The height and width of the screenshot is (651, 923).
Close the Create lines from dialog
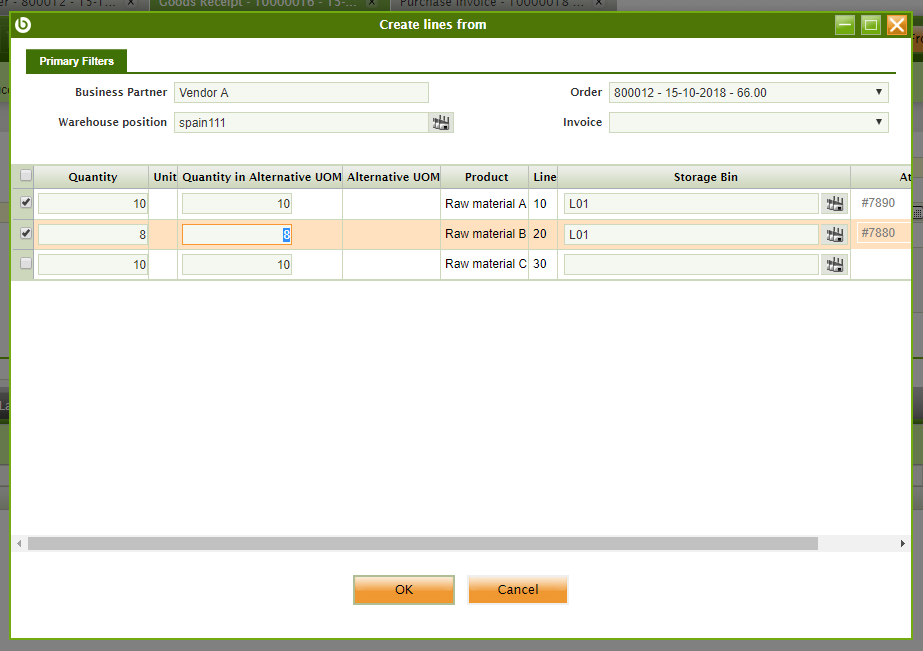click(897, 25)
